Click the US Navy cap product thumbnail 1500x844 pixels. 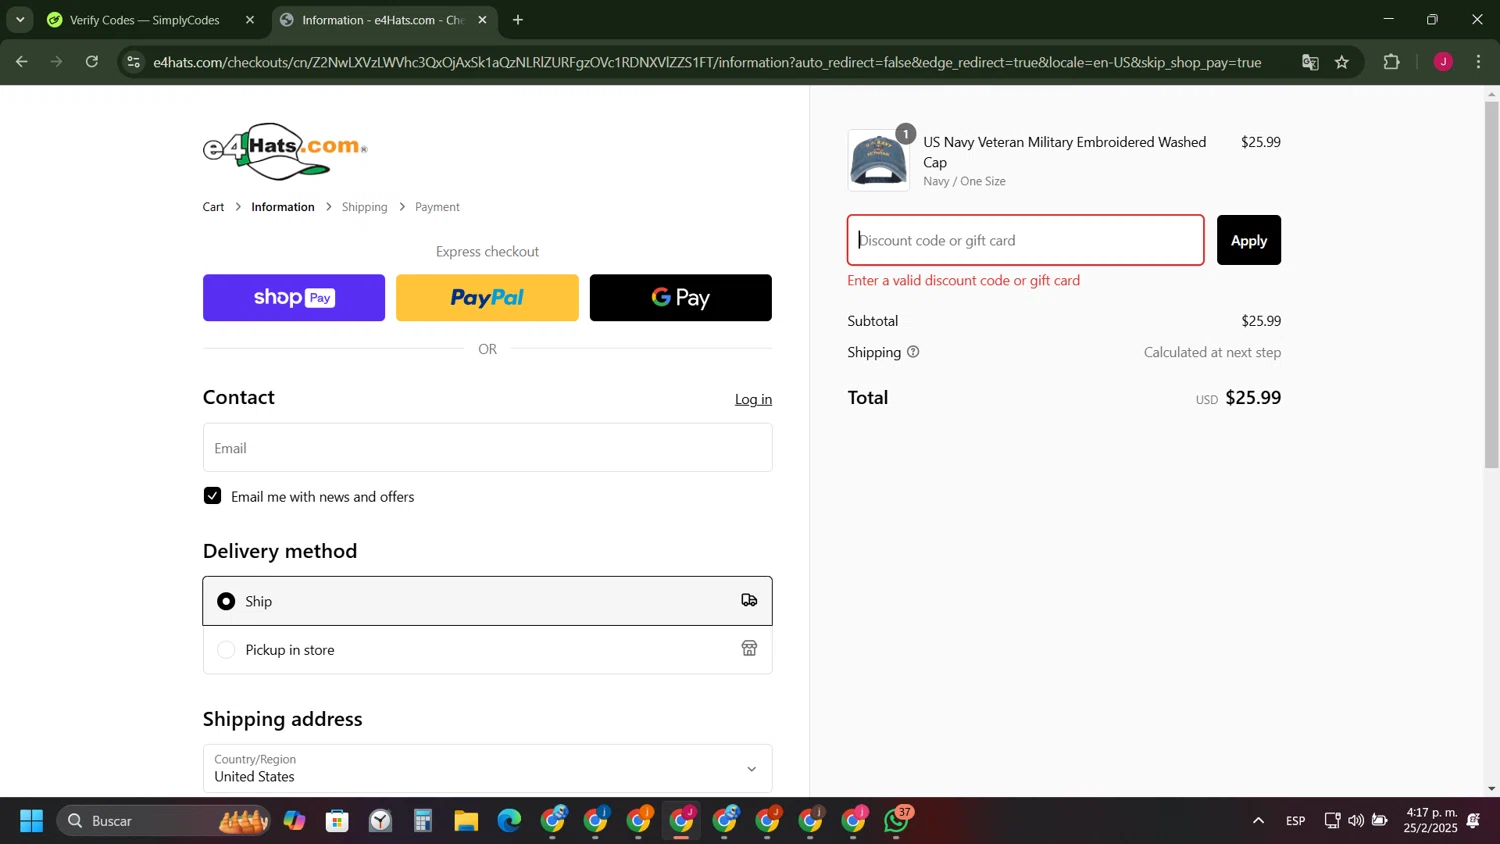pyautogui.click(x=878, y=160)
